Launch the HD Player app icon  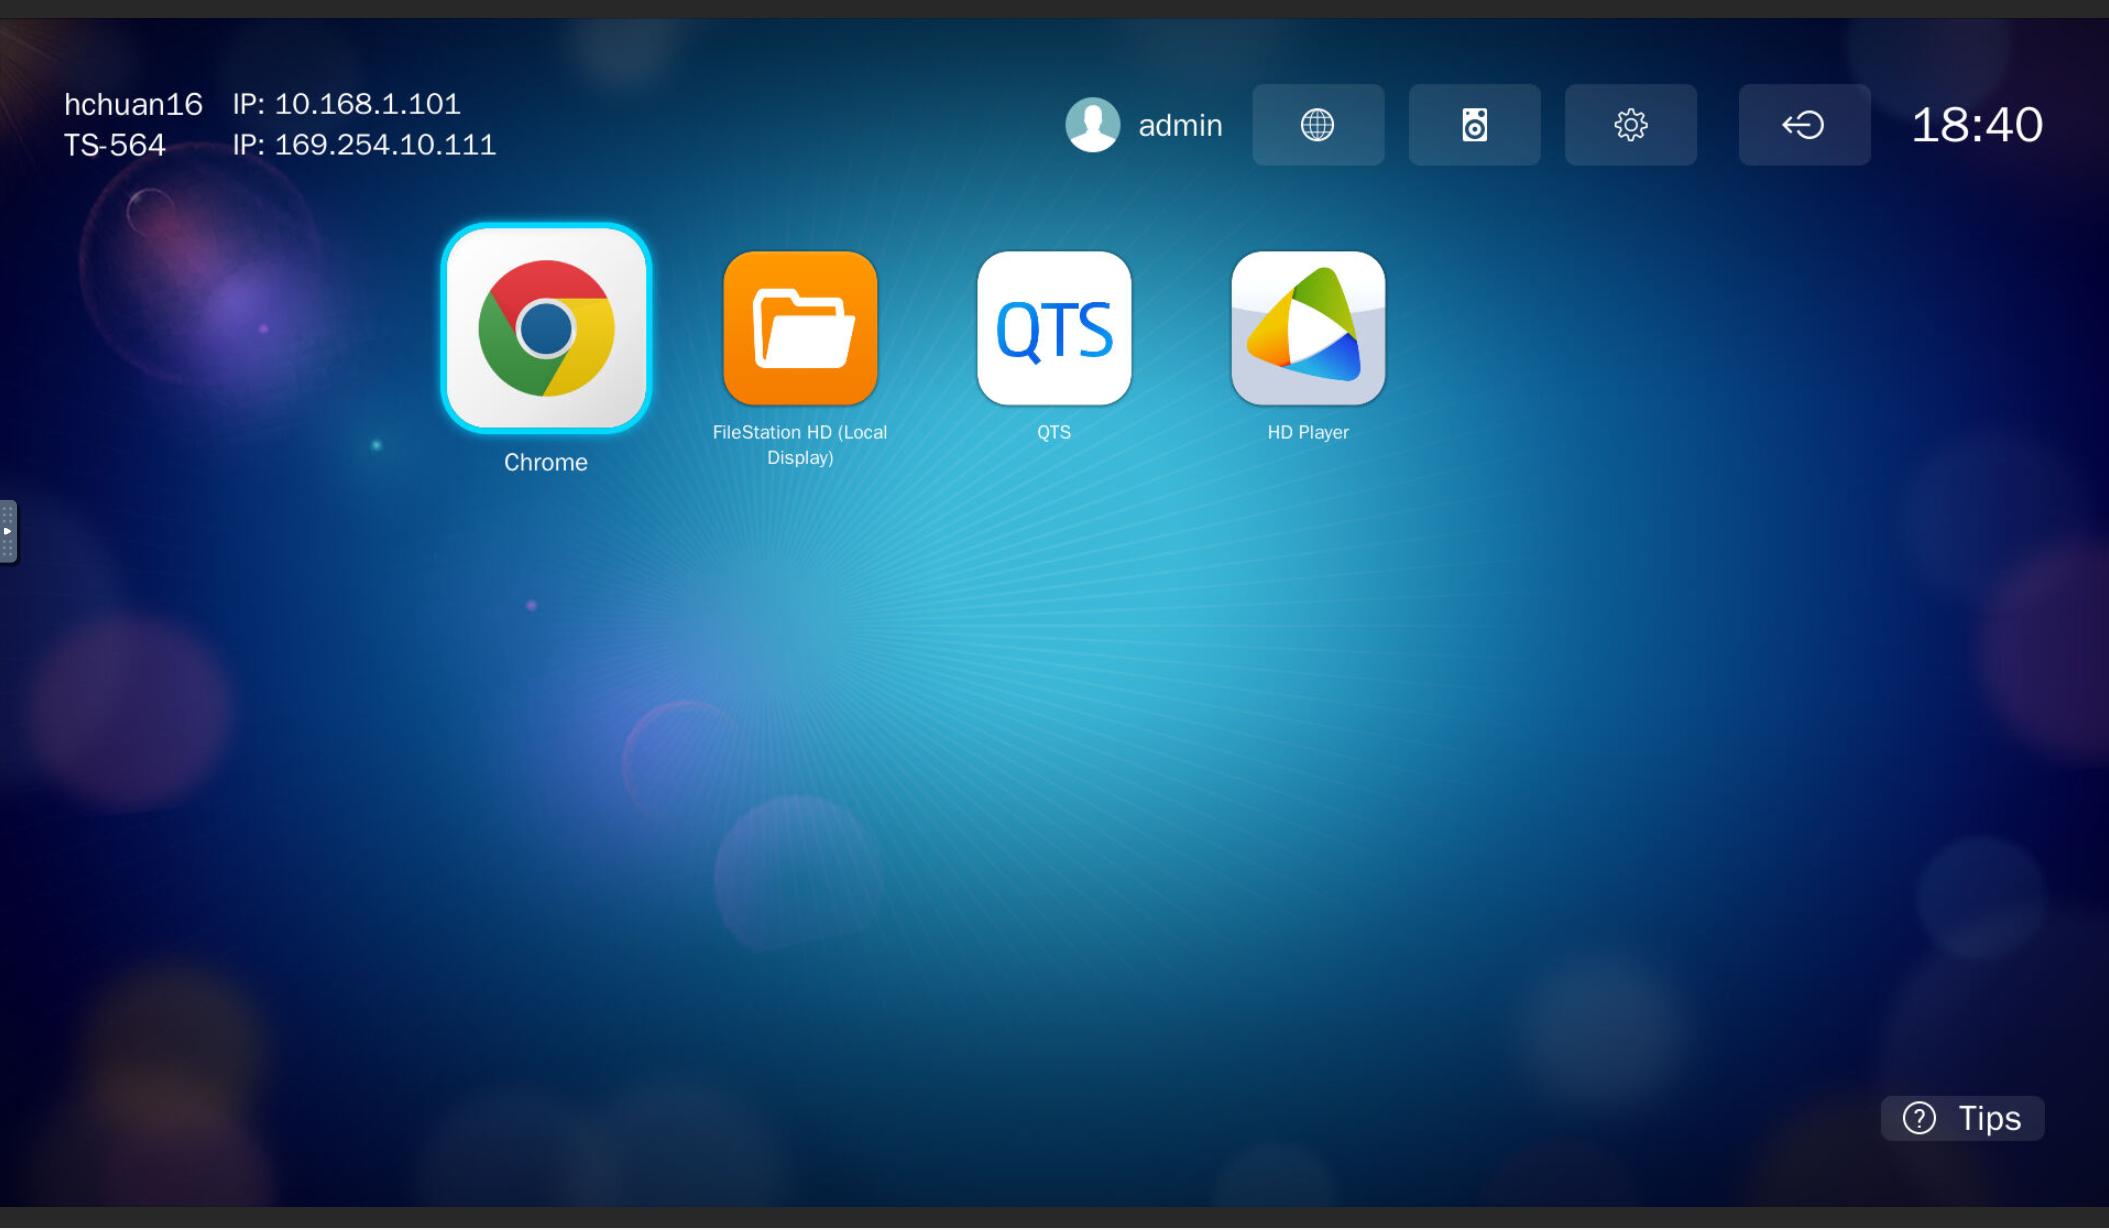coord(1308,328)
